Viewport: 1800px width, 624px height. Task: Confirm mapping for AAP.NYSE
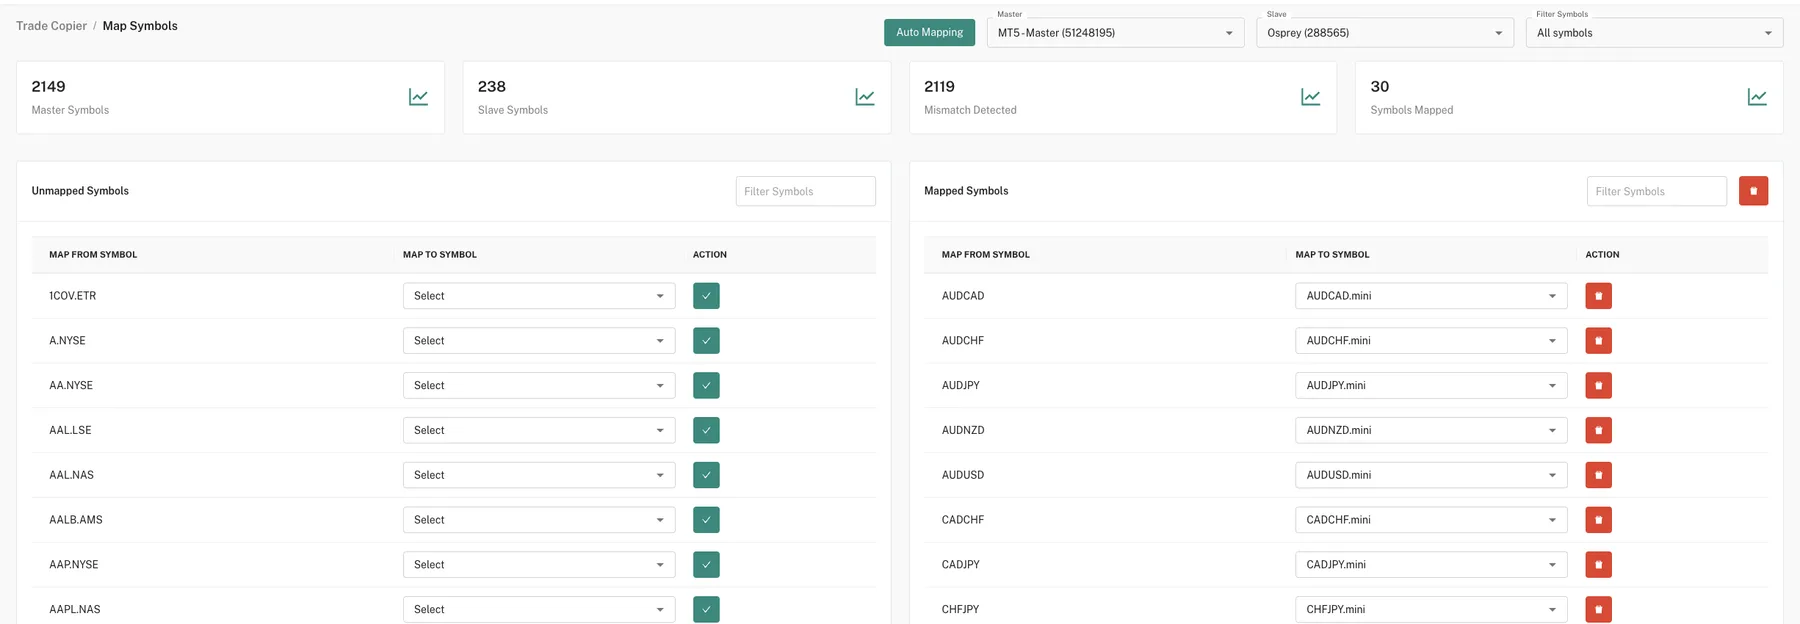click(x=706, y=565)
